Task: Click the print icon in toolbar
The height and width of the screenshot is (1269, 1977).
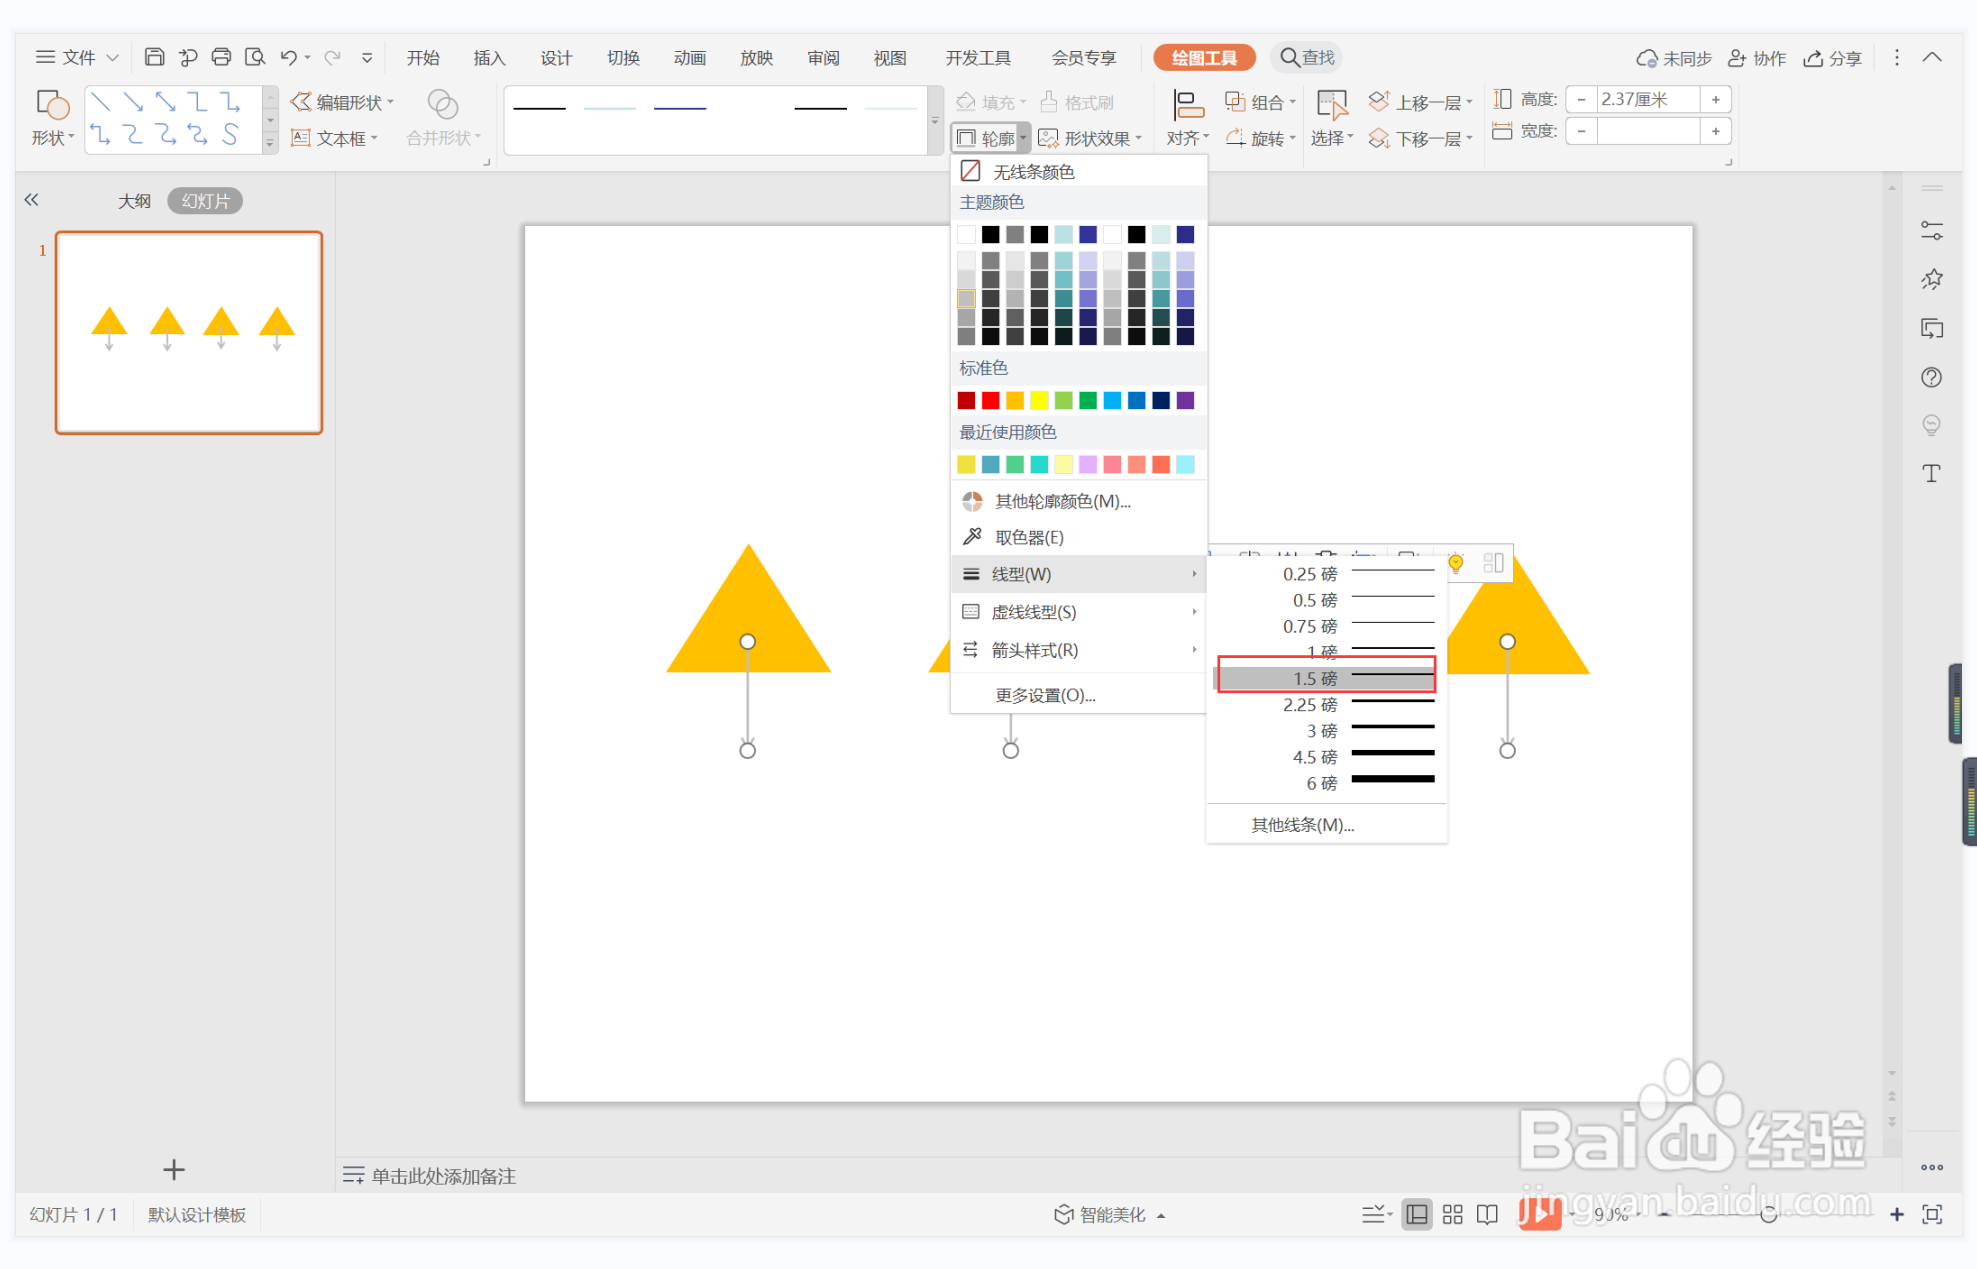Action: point(221,57)
